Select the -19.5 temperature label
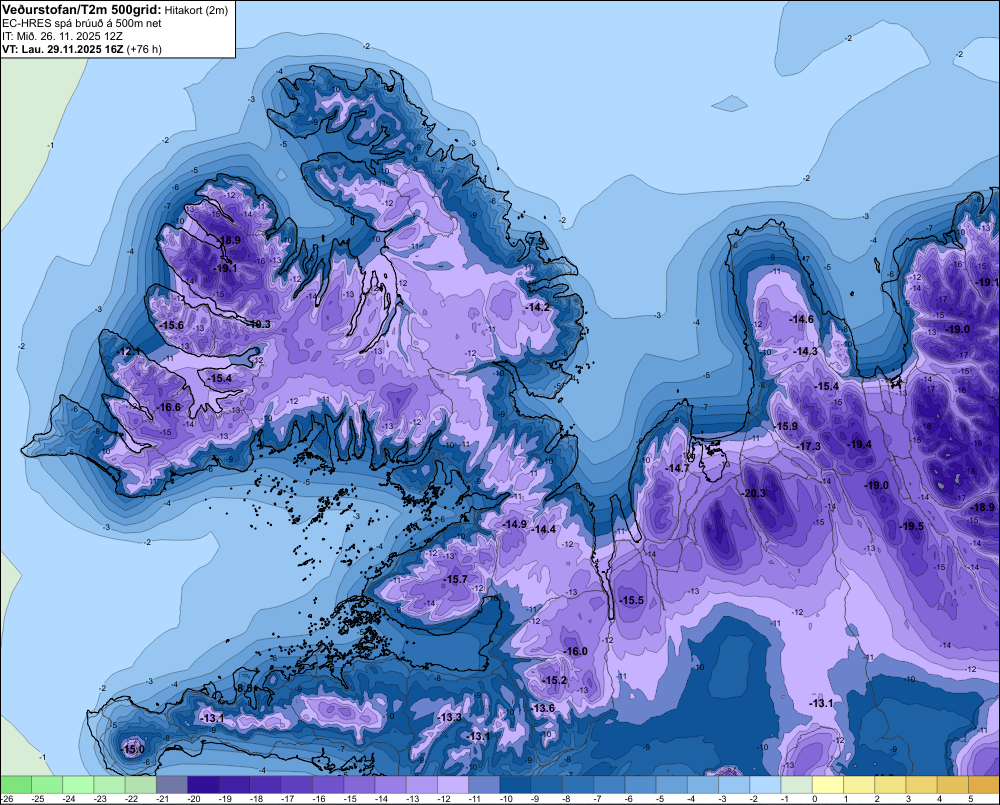This screenshot has height=805, width=1000. [911, 526]
